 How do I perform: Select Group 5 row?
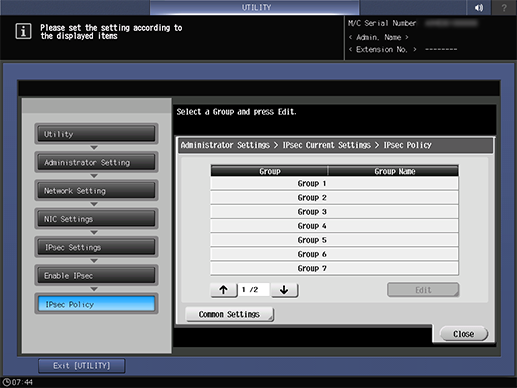click(334, 240)
